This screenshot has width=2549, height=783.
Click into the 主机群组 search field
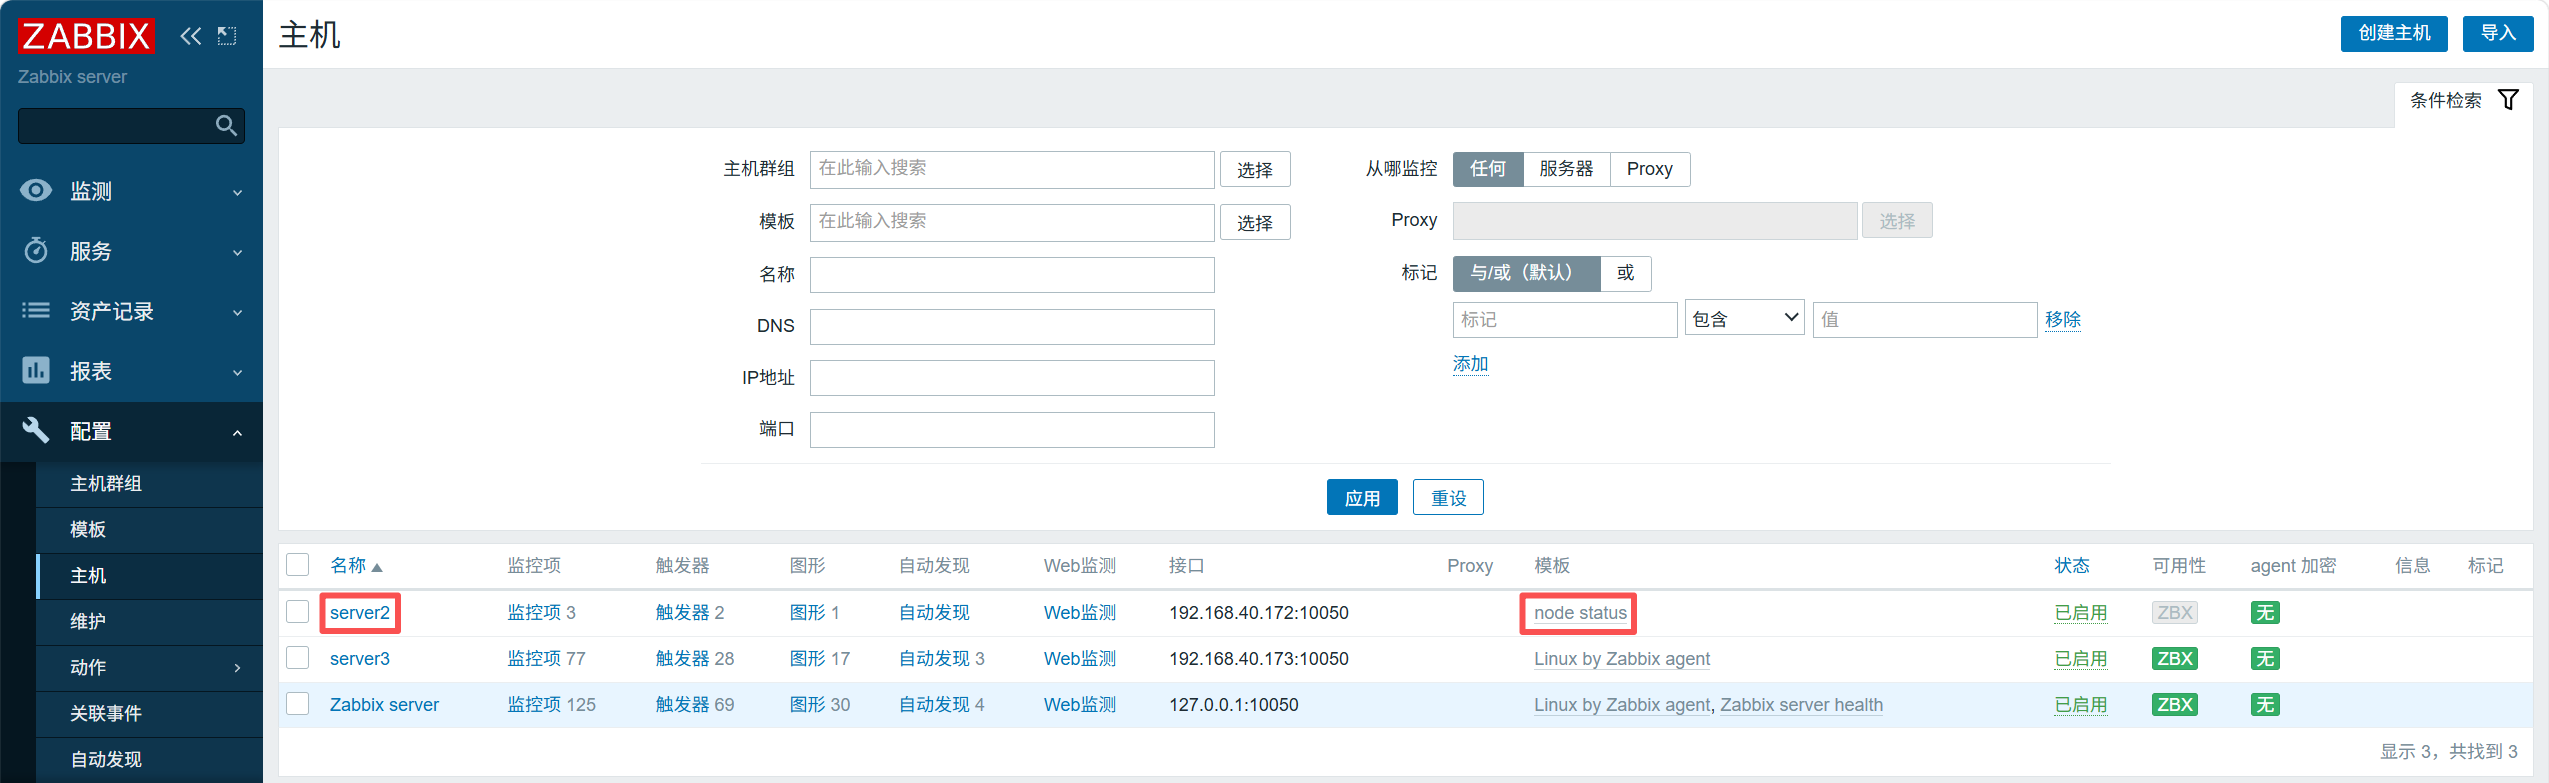click(1012, 169)
